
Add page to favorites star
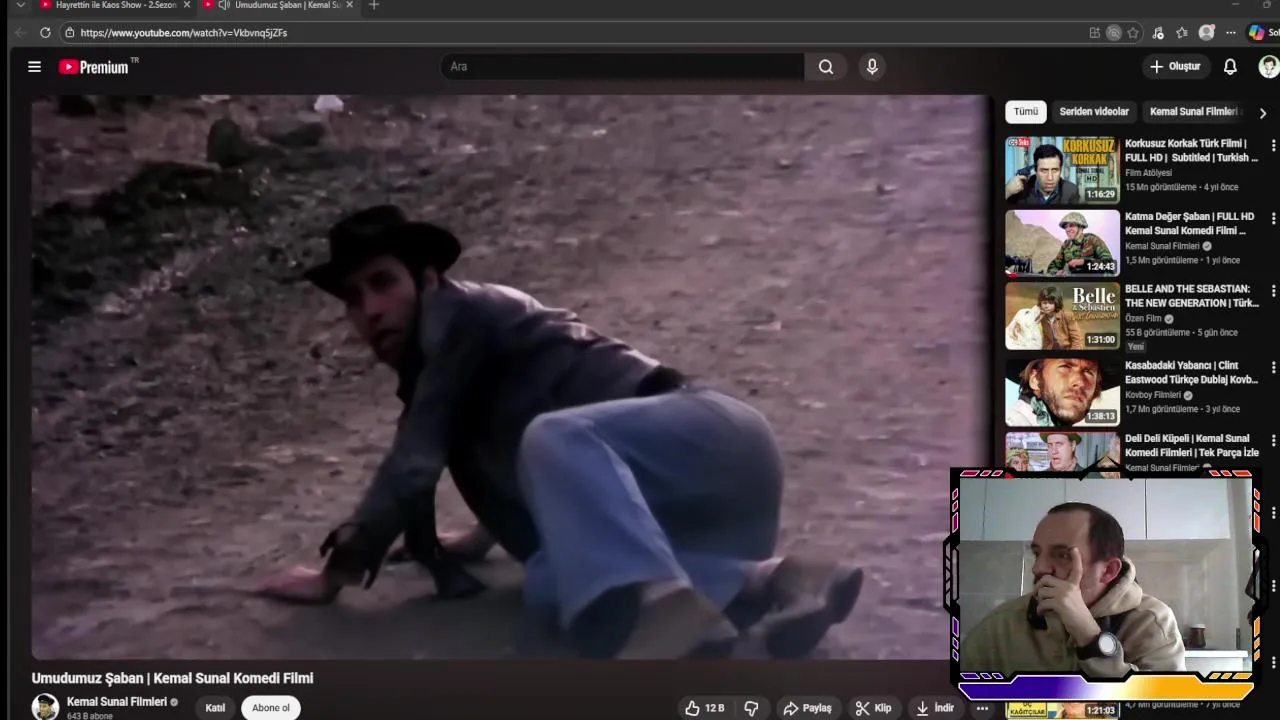click(1133, 33)
